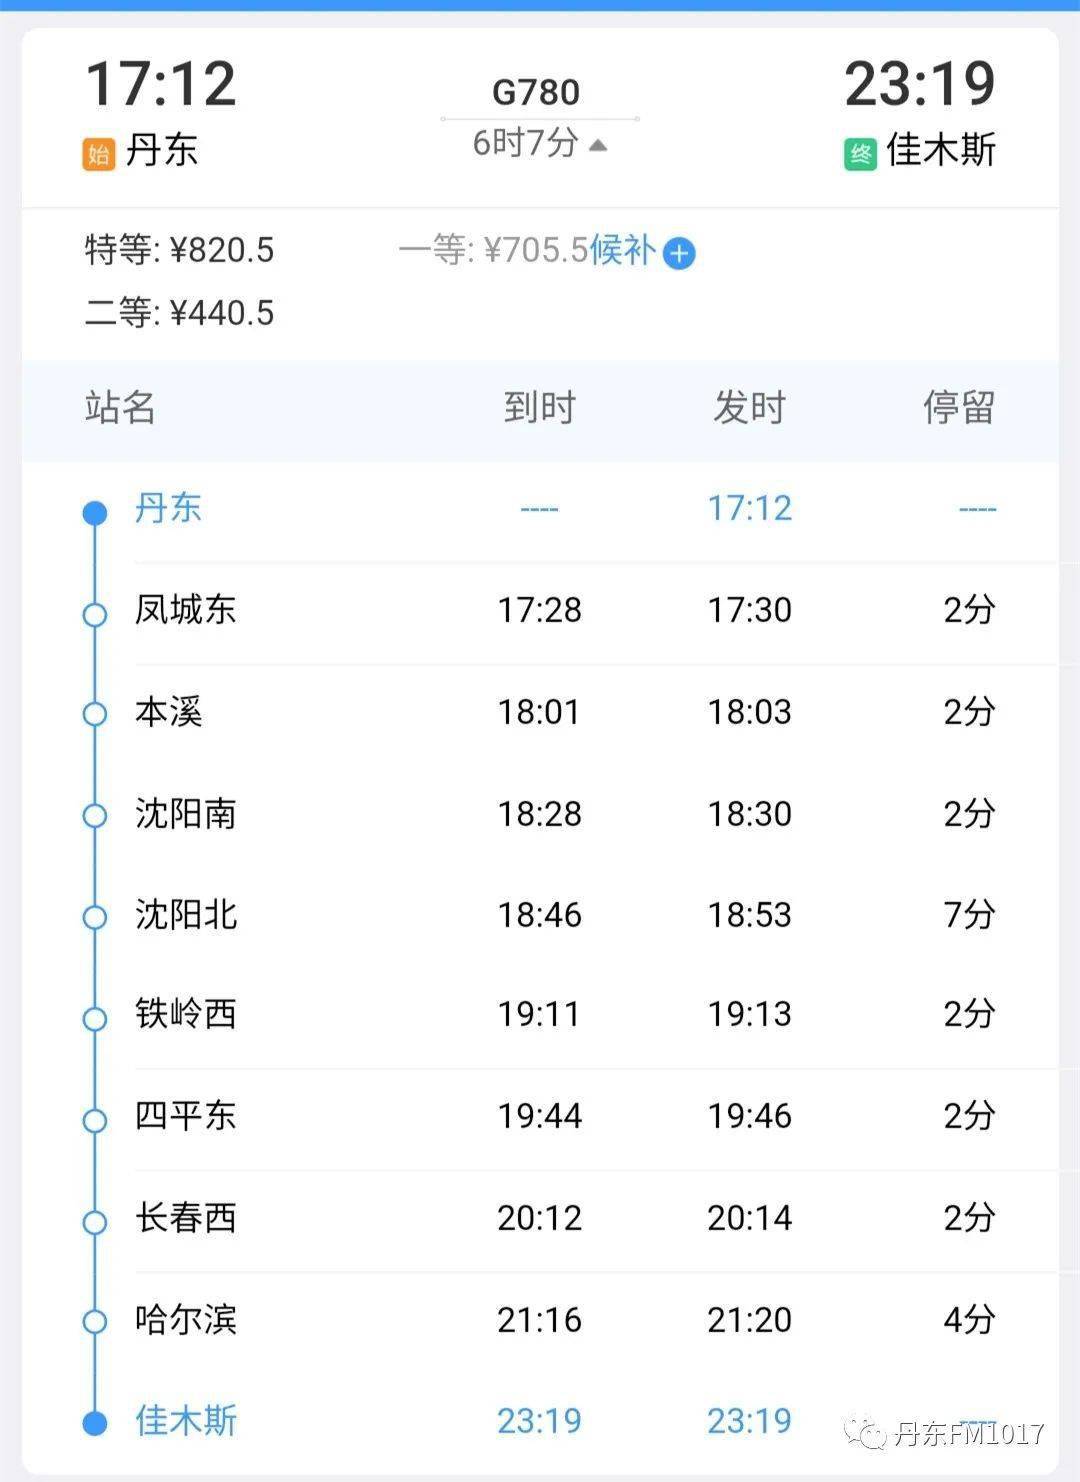Click the timeline circle beside 哈尔滨
This screenshot has width=1080, height=1482.
[95, 1322]
